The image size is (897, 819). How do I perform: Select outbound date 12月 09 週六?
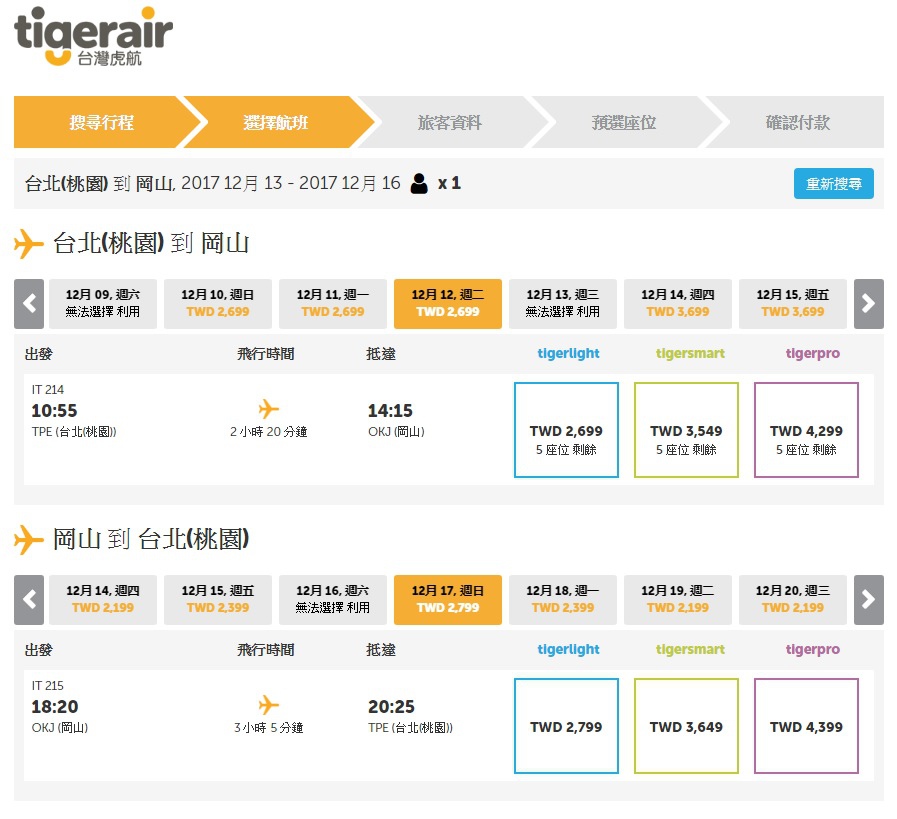[x=103, y=304]
